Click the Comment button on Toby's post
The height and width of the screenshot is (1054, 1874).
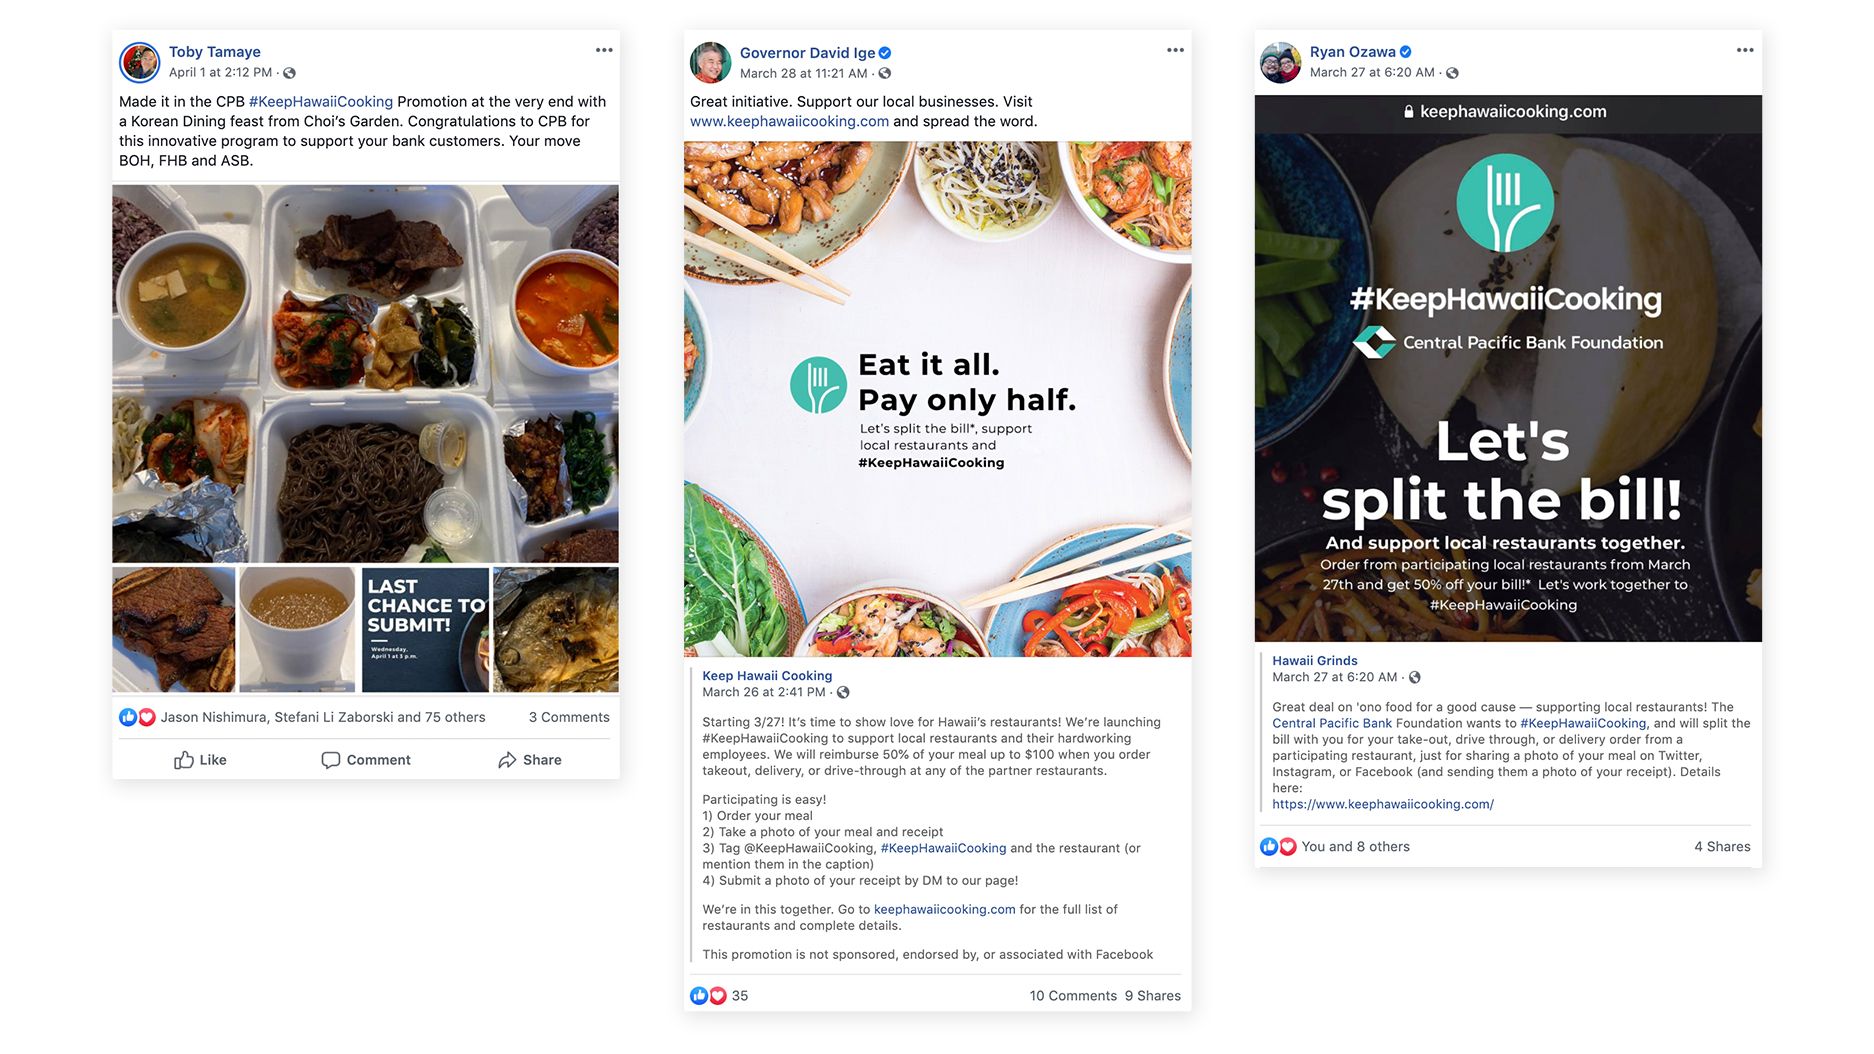click(366, 760)
